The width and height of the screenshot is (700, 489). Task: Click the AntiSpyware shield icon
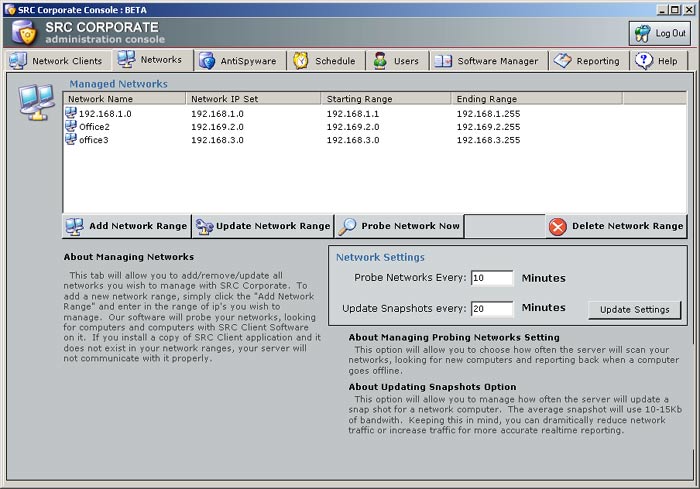[x=207, y=61]
